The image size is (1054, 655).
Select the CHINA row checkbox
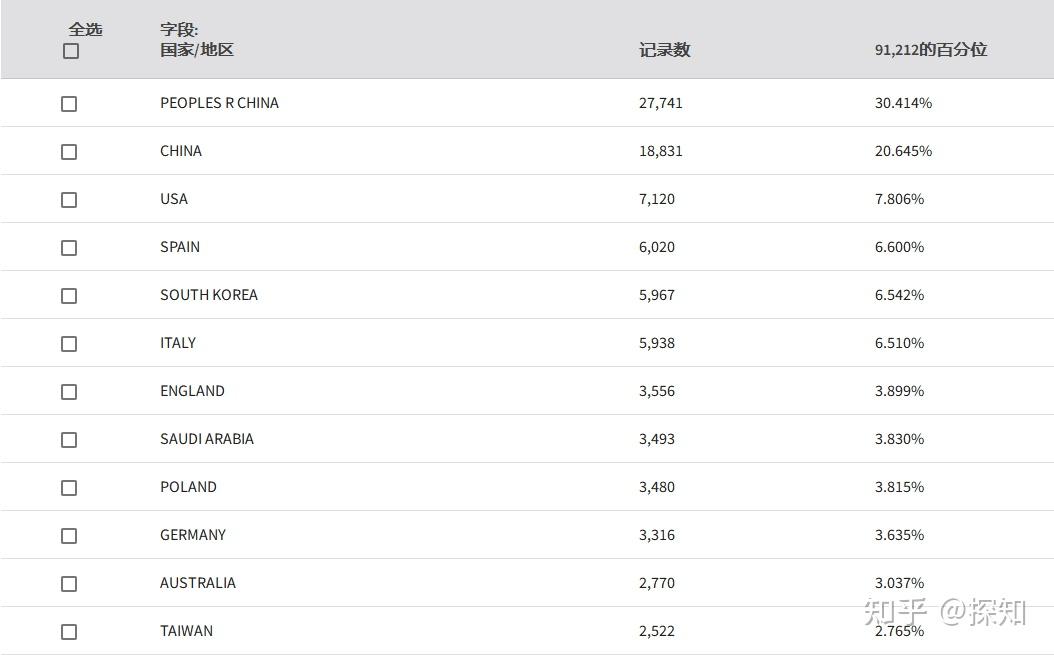click(x=69, y=152)
